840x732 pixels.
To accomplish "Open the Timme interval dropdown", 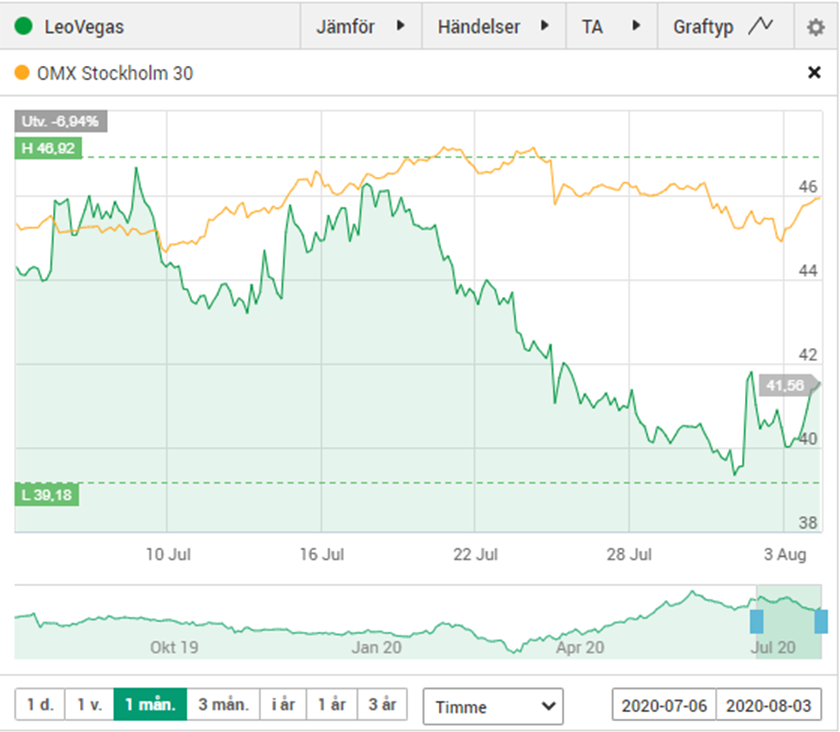I will tap(493, 706).
